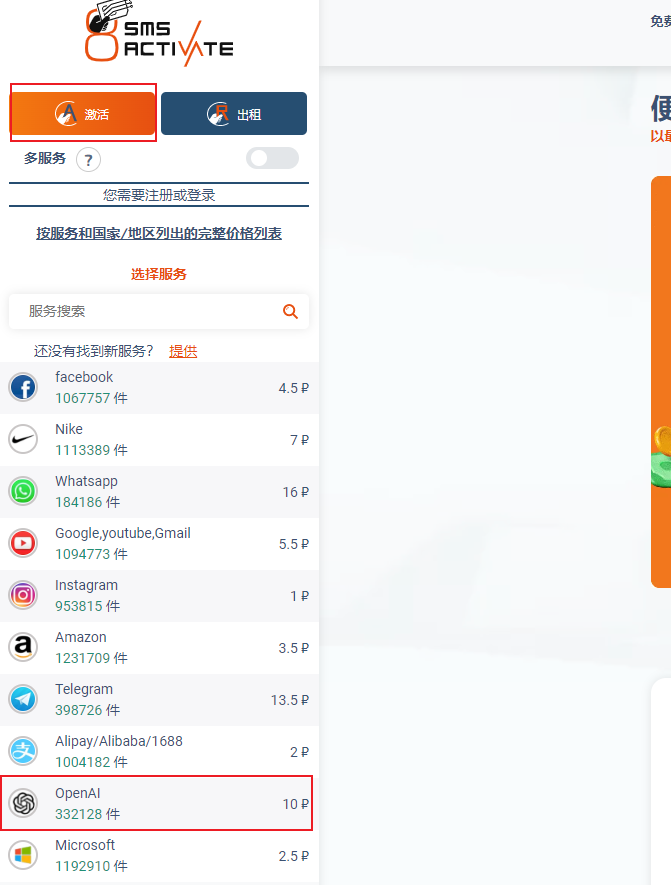Select the YouTube/Google service icon

[23, 544]
